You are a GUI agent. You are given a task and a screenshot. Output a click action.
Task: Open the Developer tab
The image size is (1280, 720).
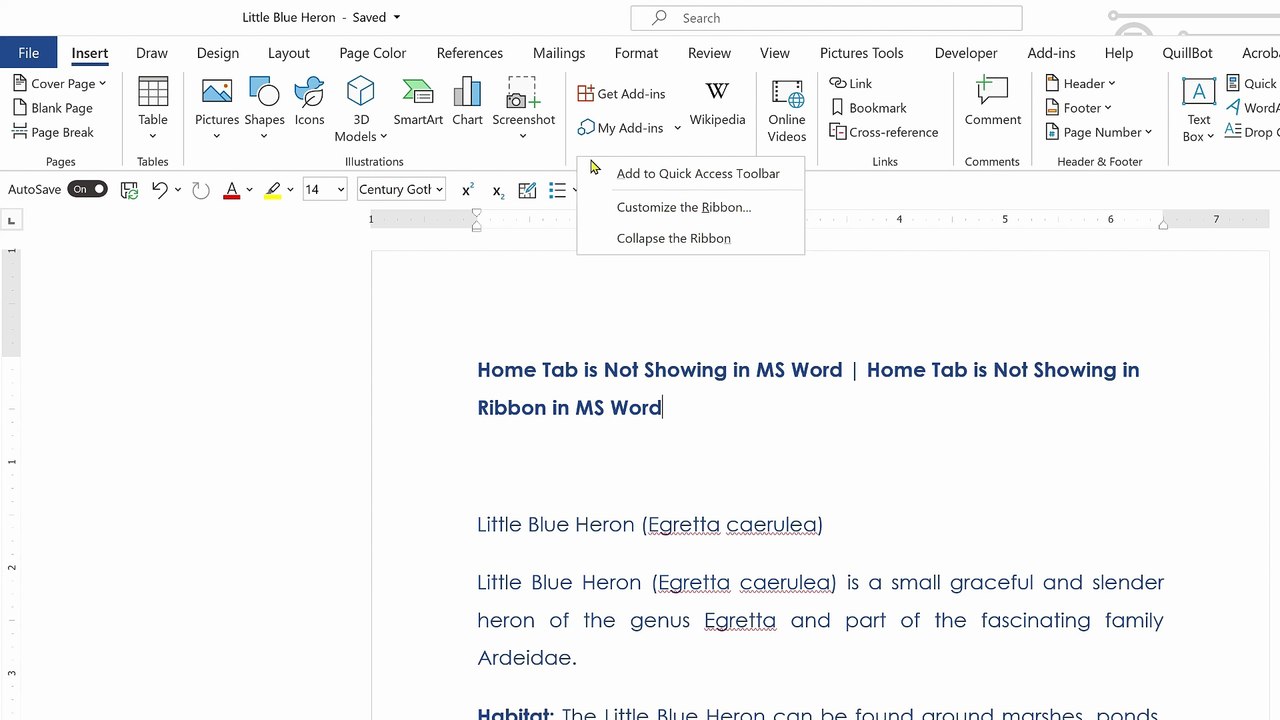(x=966, y=53)
